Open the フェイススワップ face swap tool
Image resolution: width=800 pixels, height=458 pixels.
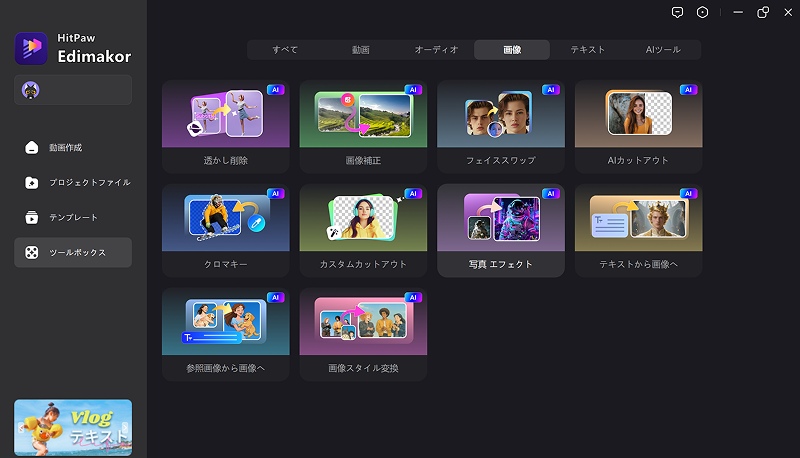tap(501, 127)
